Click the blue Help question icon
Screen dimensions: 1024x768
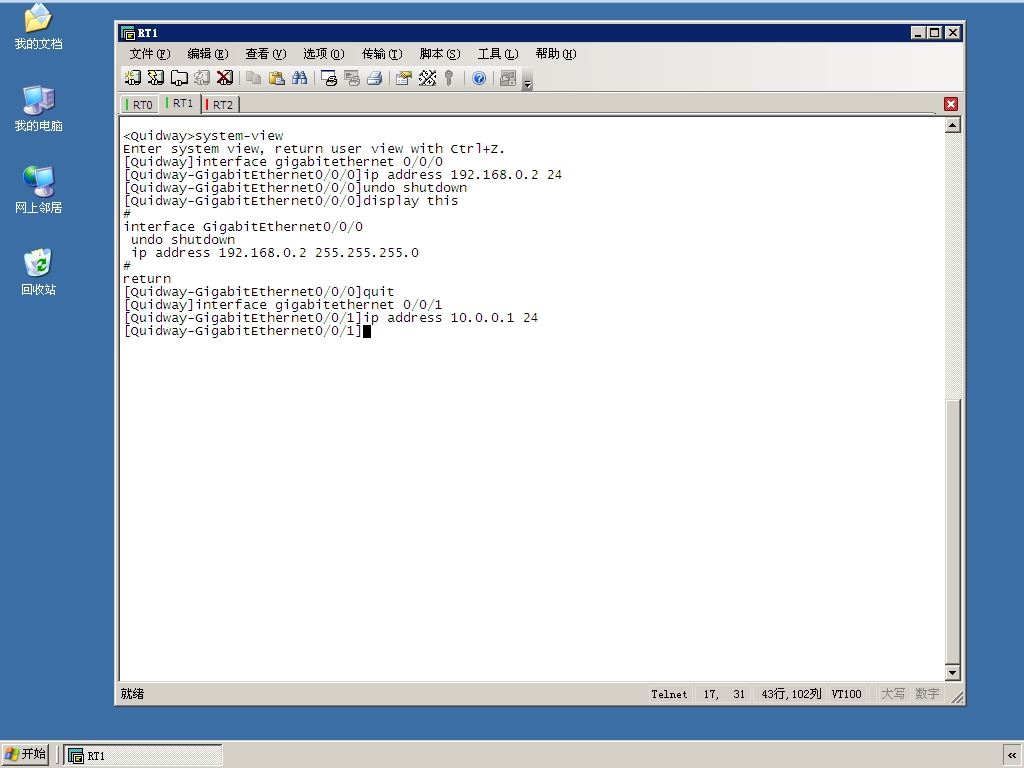[479, 78]
